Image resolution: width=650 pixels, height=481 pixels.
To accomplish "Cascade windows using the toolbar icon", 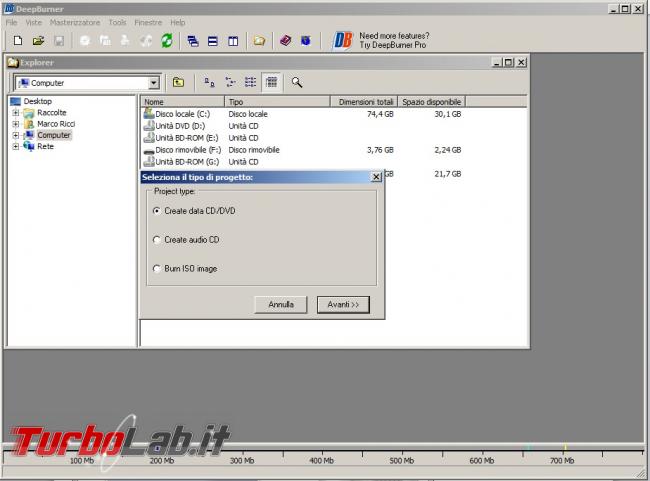I will pyautogui.click(x=193, y=41).
